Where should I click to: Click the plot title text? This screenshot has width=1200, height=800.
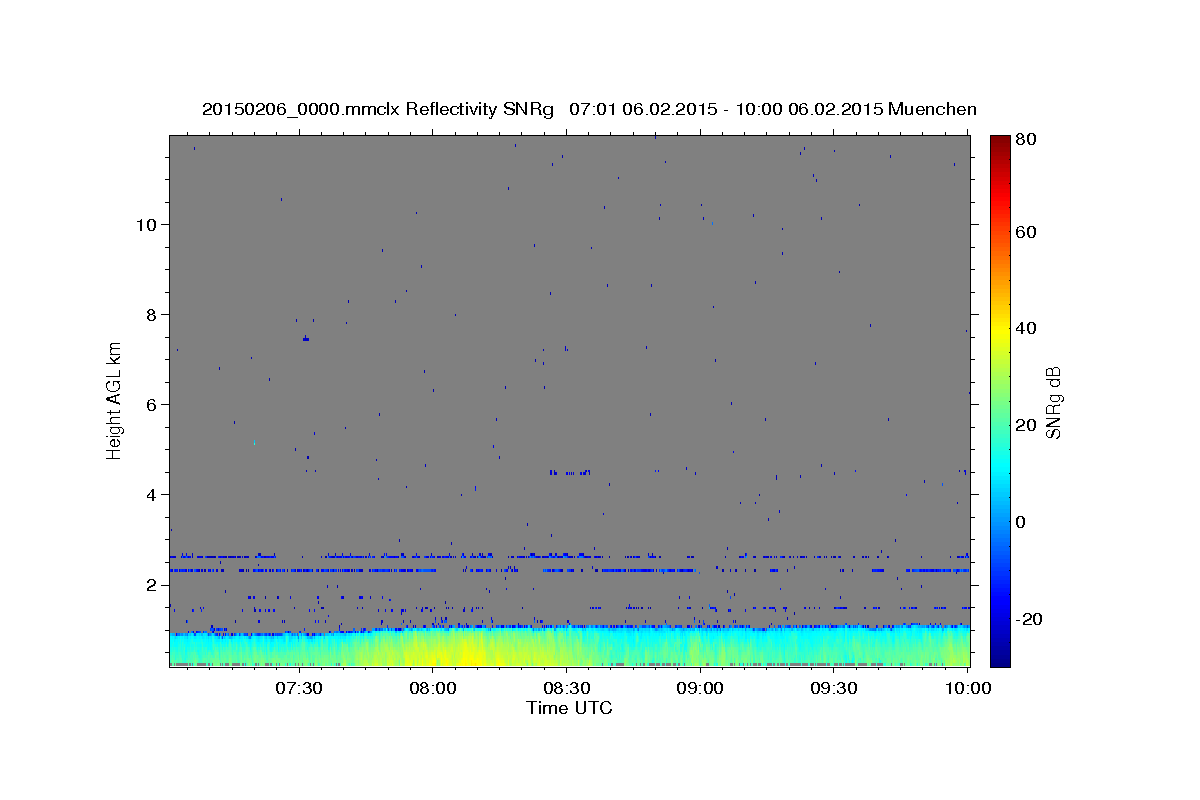[589, 109]
